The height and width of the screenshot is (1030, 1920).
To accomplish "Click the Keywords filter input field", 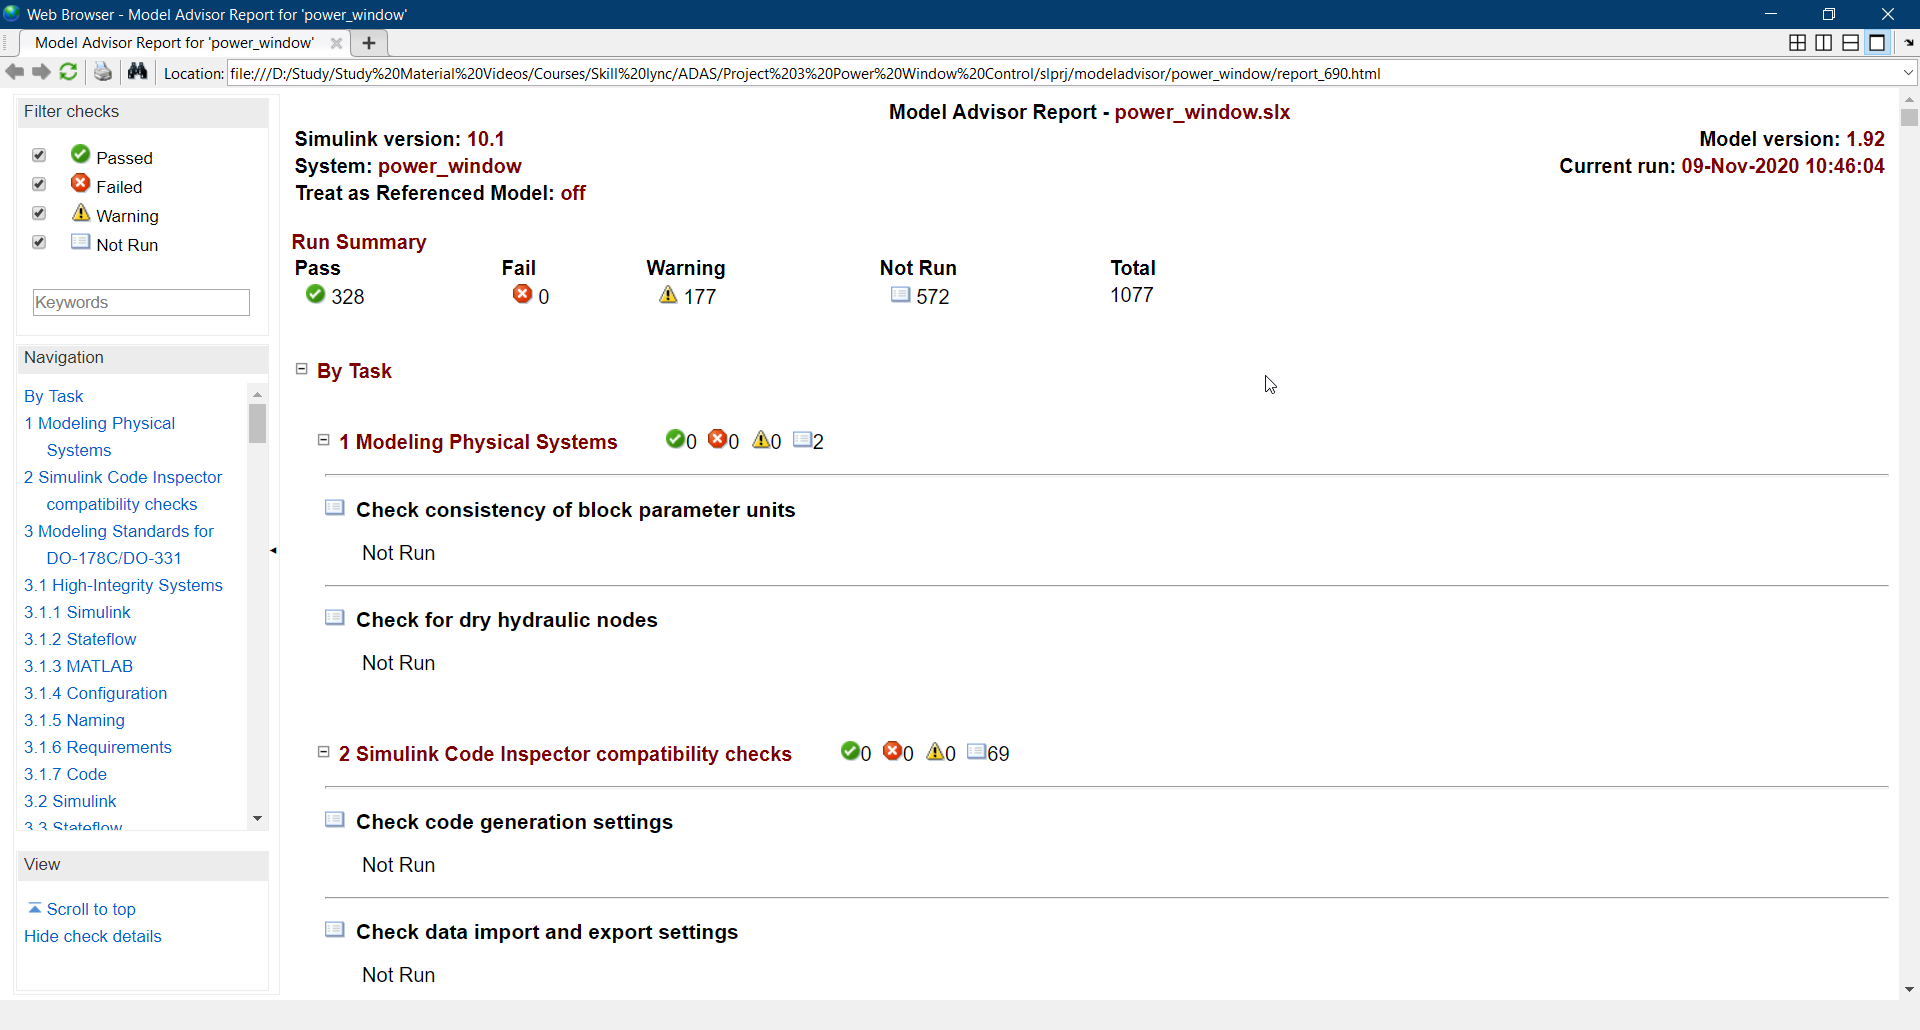I will 141,302.
